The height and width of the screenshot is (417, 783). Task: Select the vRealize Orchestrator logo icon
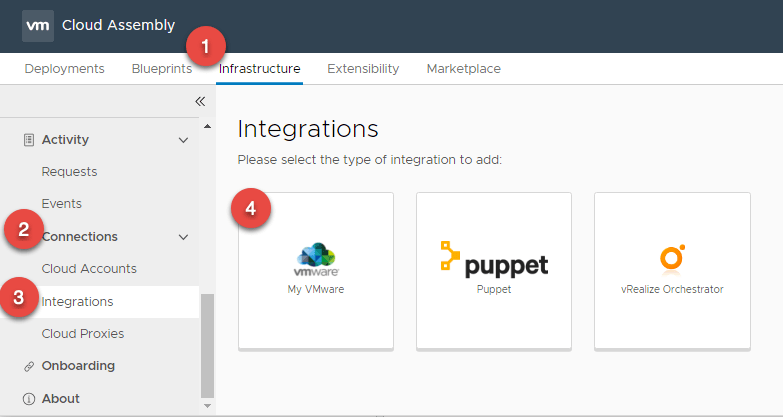pos(671,259)
